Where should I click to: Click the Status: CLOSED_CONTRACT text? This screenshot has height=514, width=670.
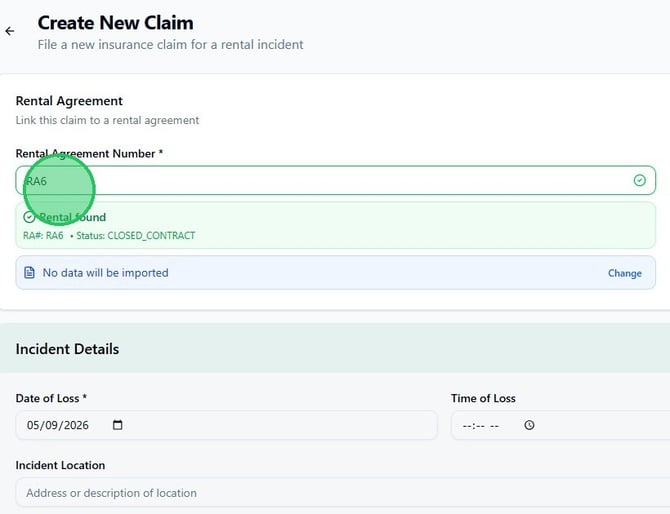click(x=135, y=236)
